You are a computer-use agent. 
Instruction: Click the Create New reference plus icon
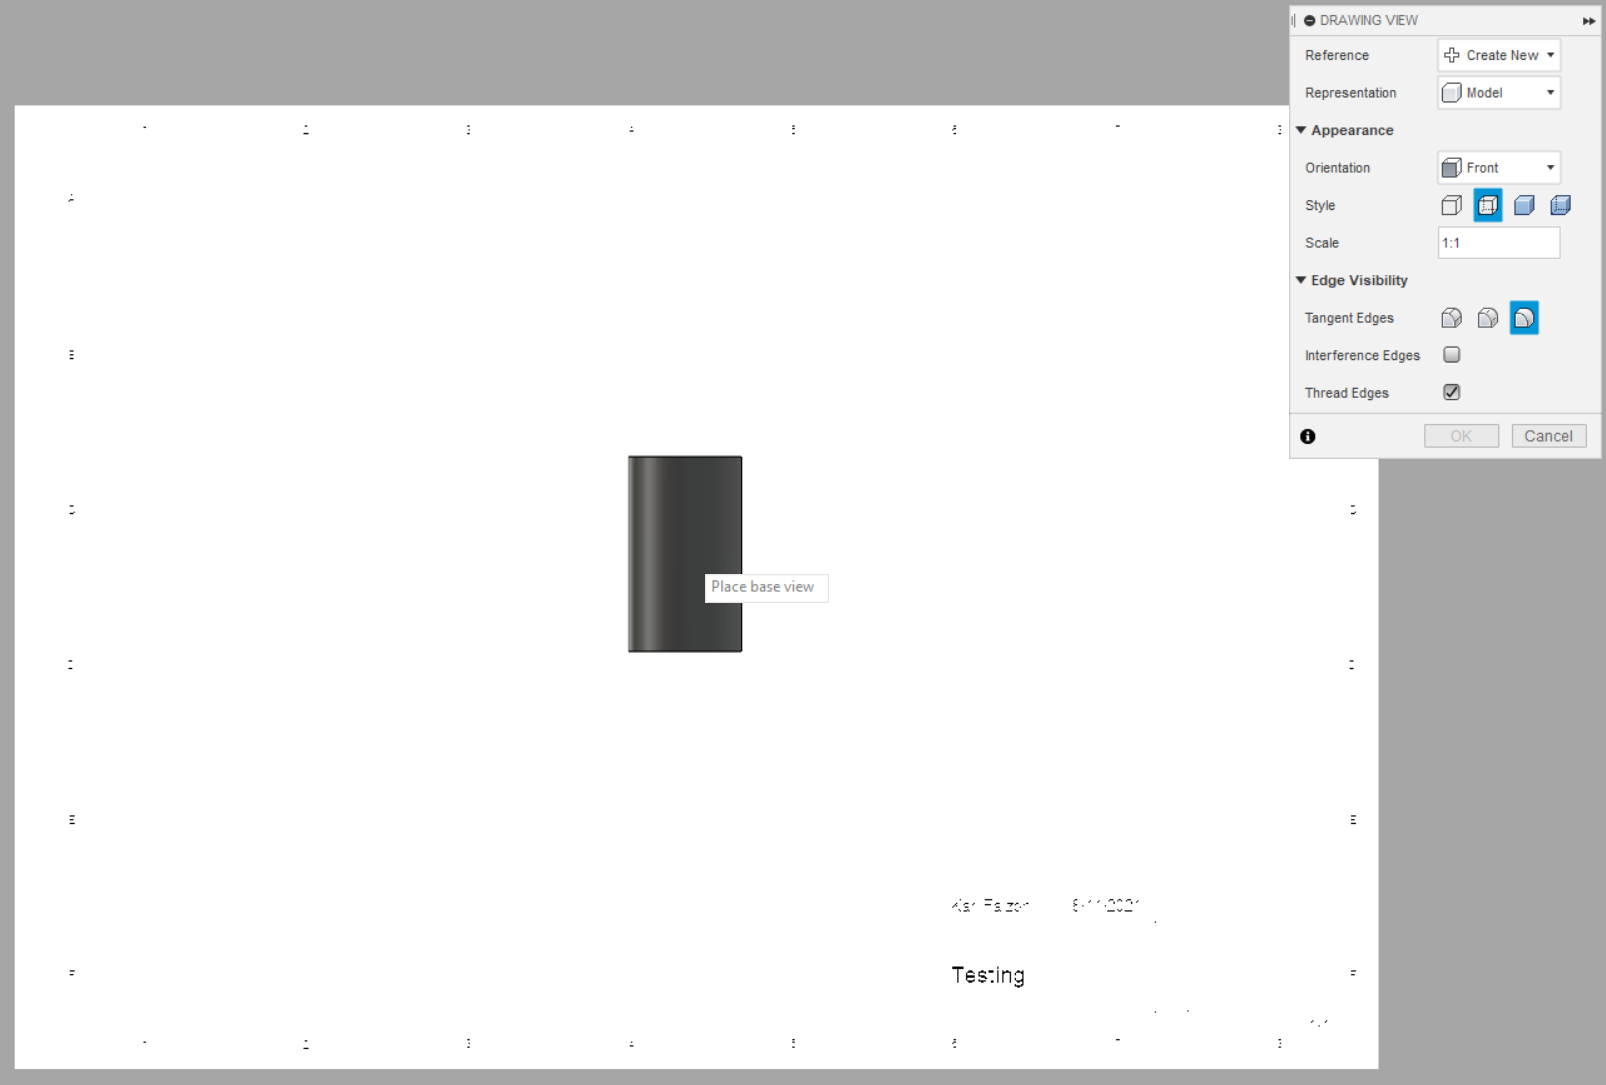[1452, 55]
